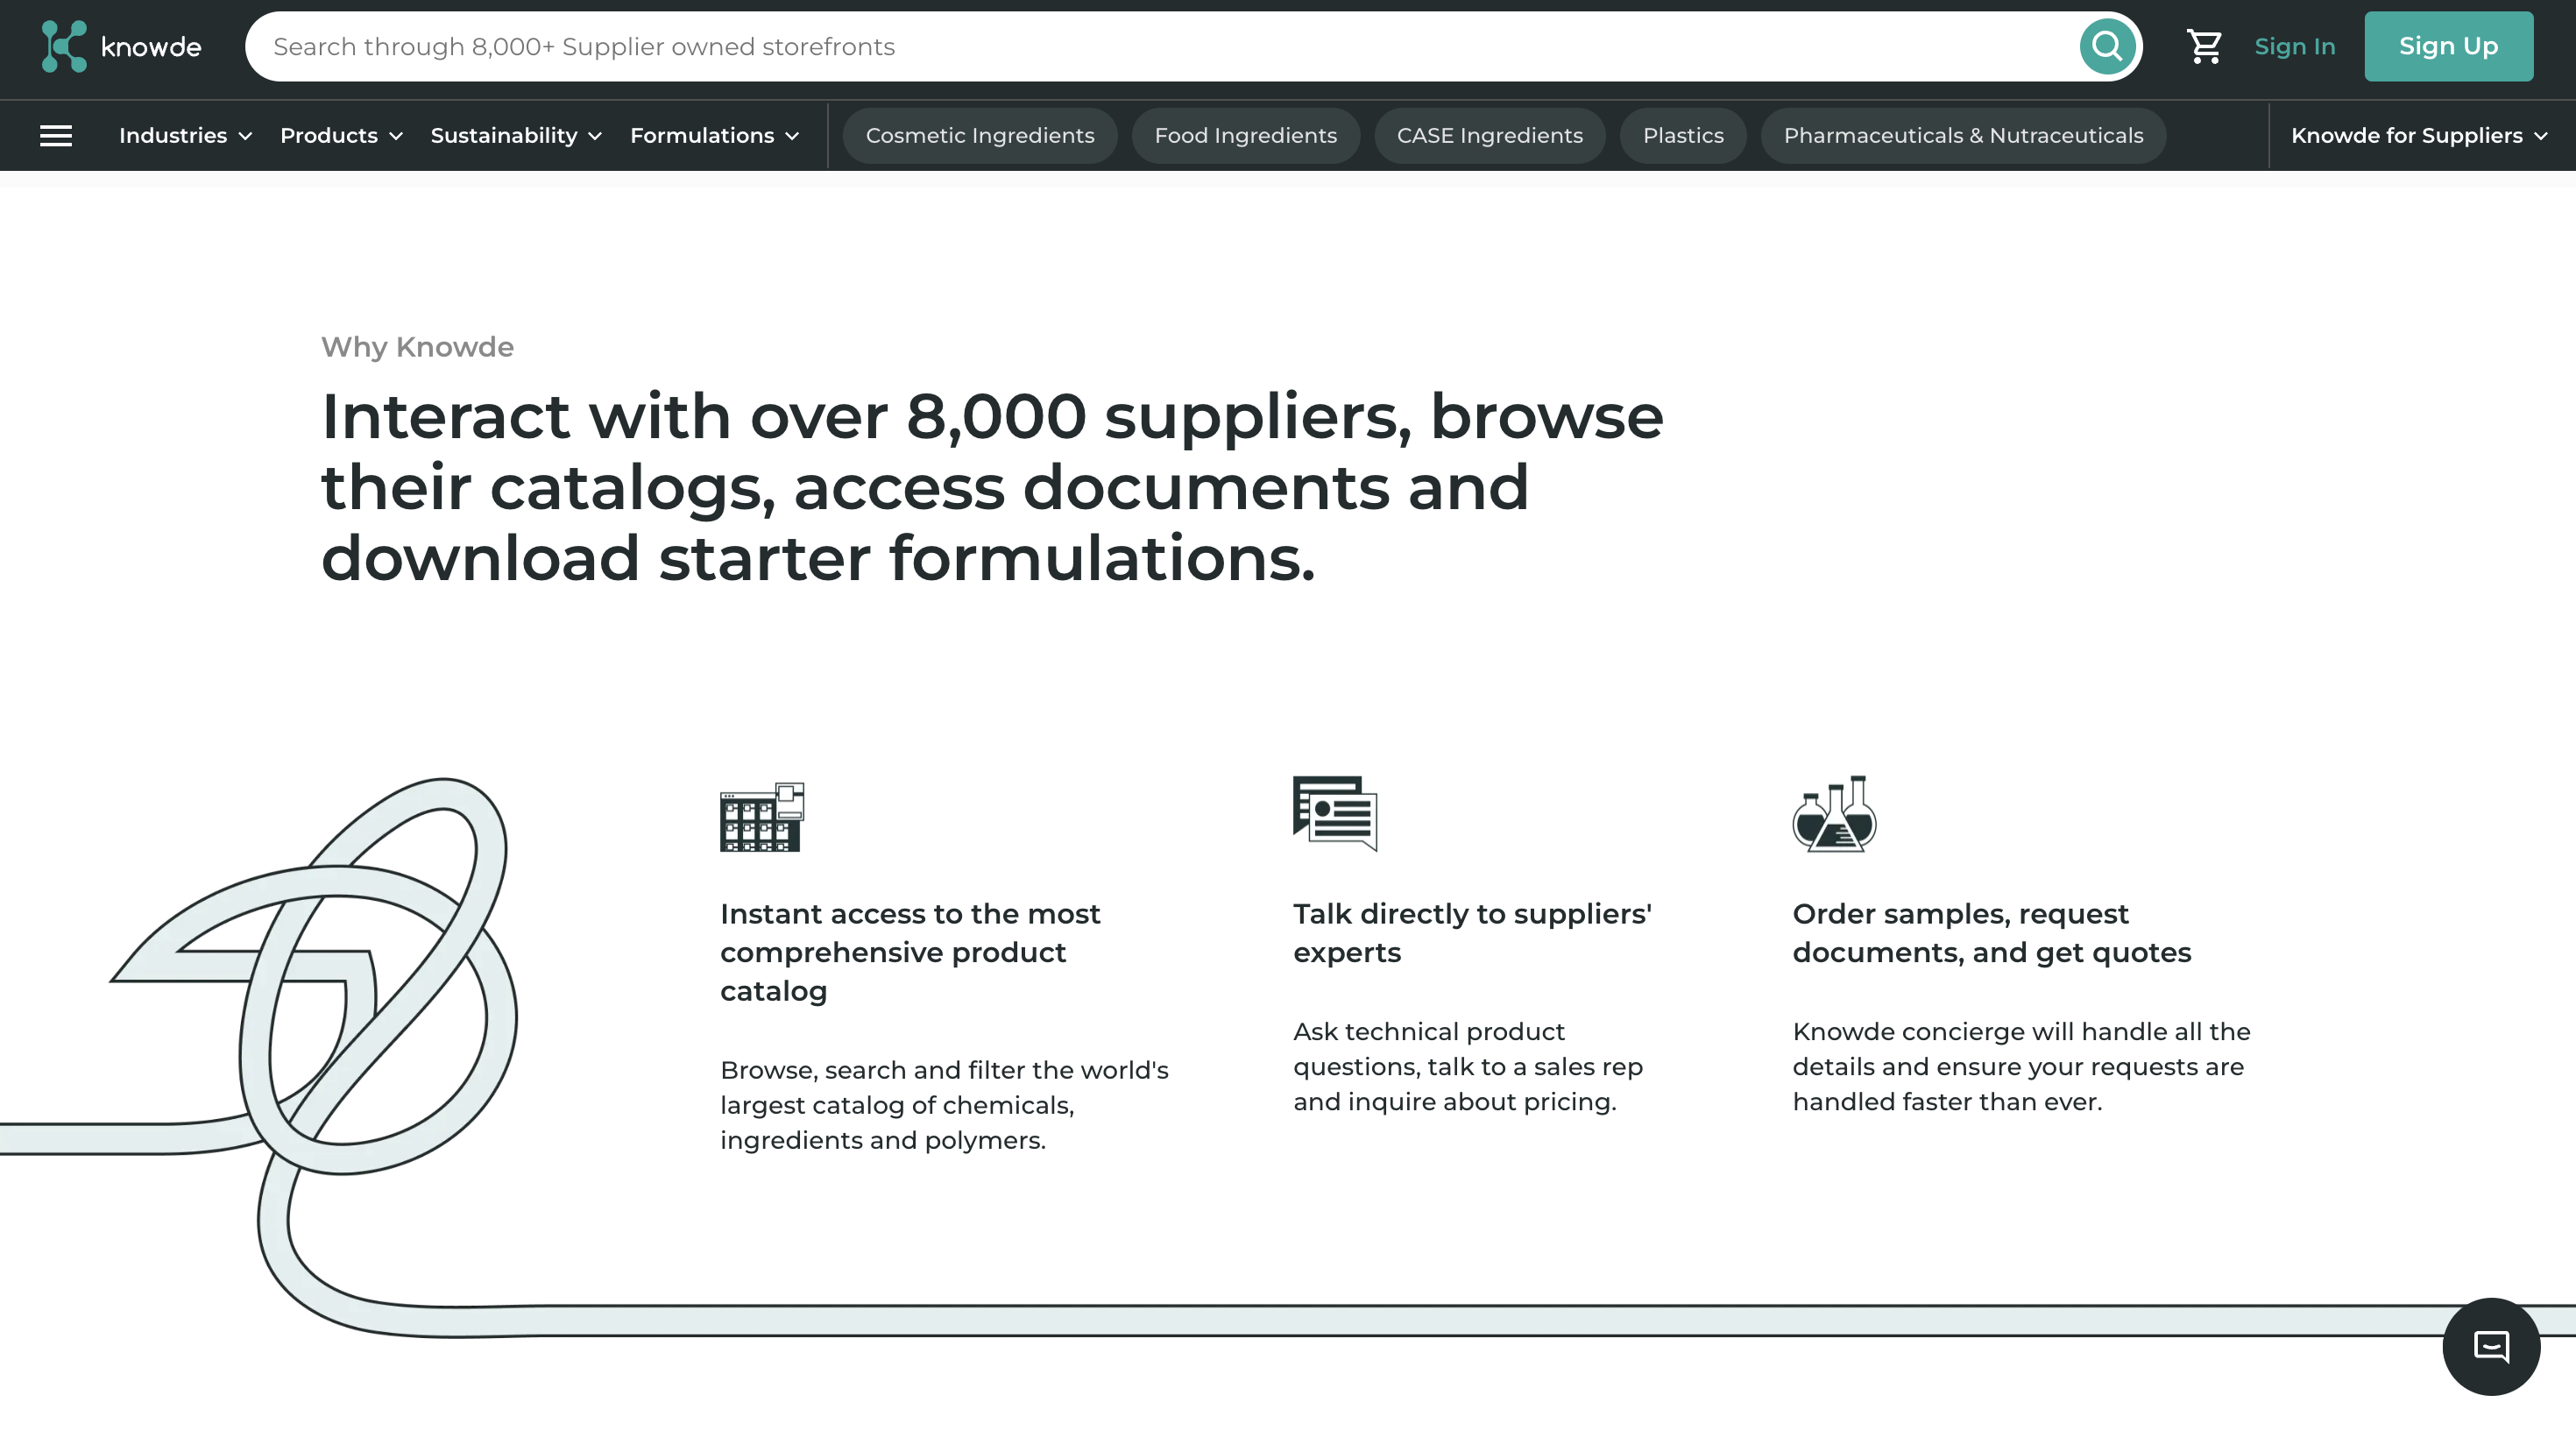Expand the Products dropdown

tap(341, 136)
